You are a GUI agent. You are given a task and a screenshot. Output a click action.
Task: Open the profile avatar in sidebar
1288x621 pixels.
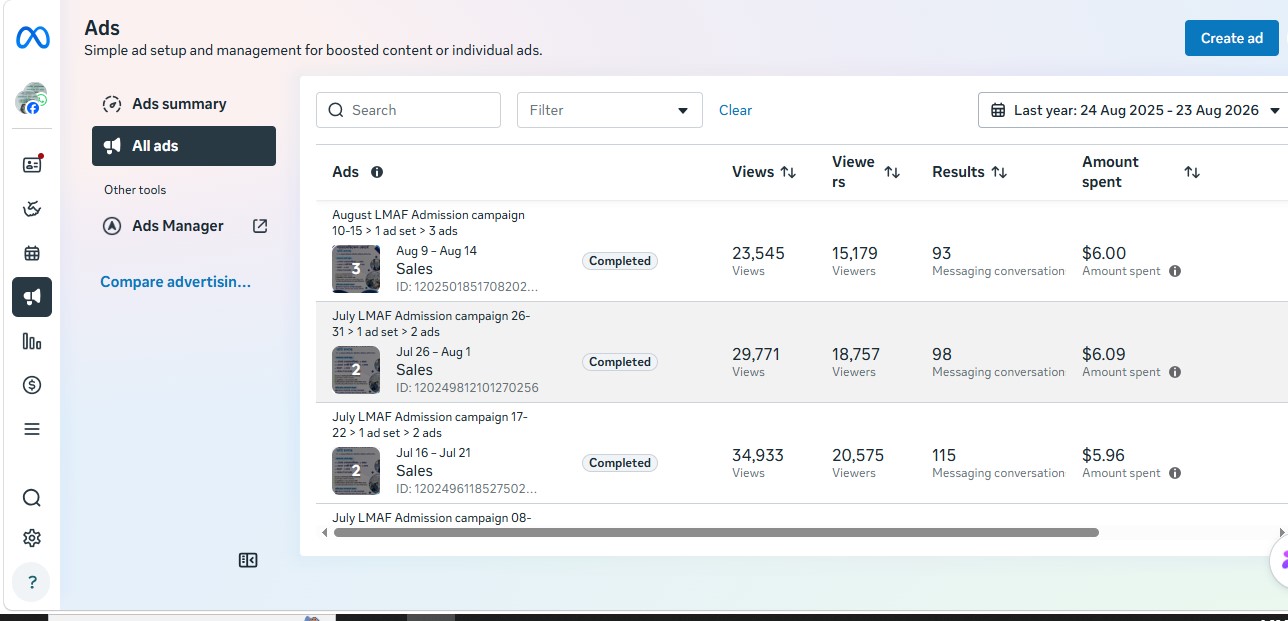coord(32,98)
